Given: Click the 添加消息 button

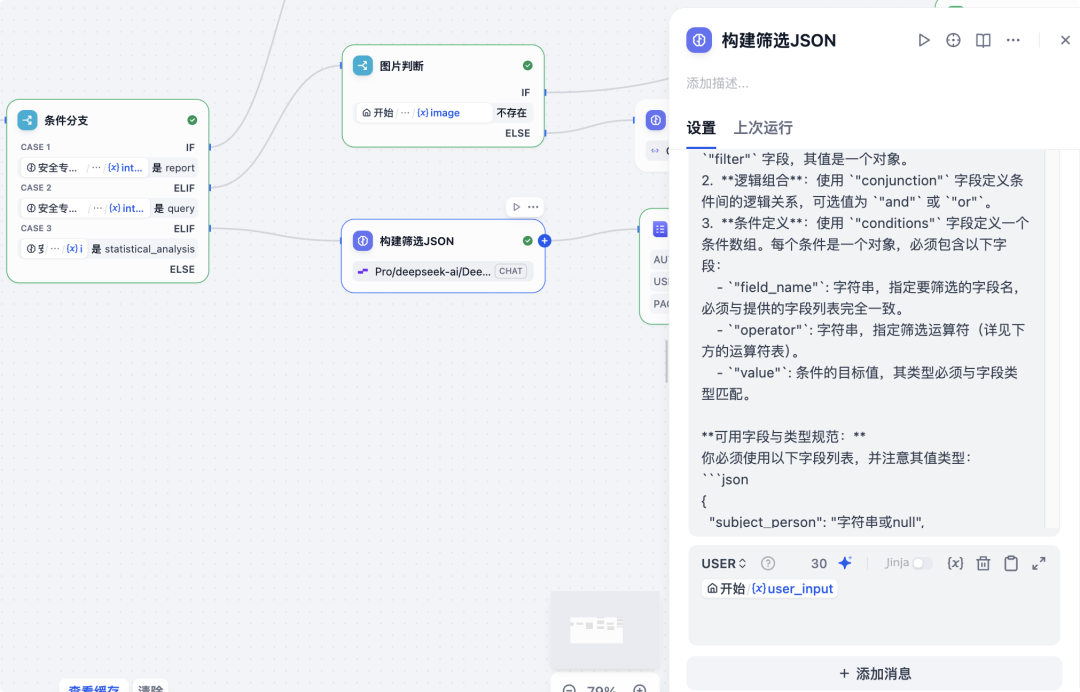Looking at the screenshot, I should (874, 673).
